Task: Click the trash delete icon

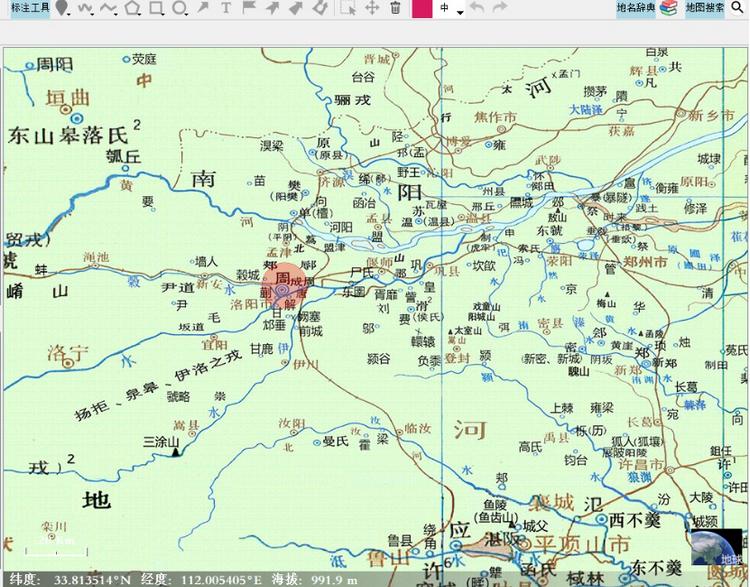Action: coord(396,8)
